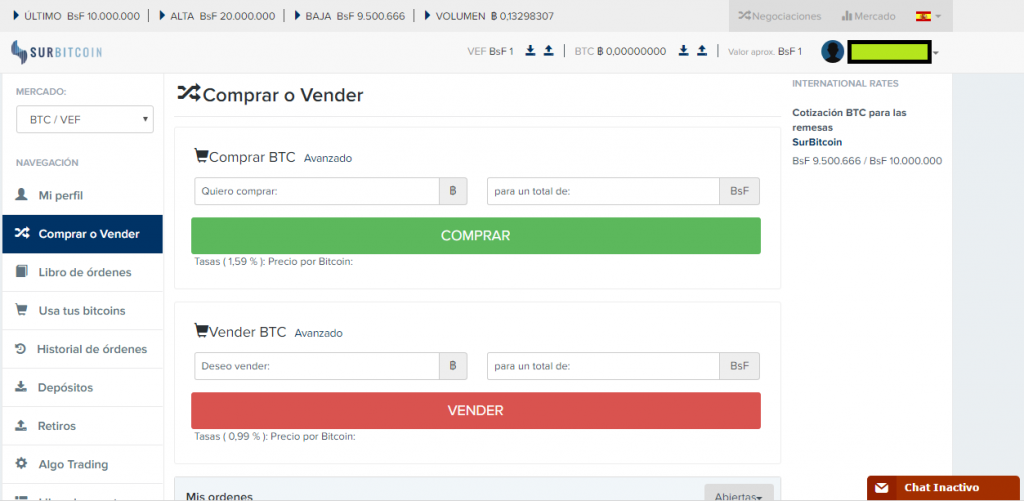Click the VEF withdraw upload icon

549,51
